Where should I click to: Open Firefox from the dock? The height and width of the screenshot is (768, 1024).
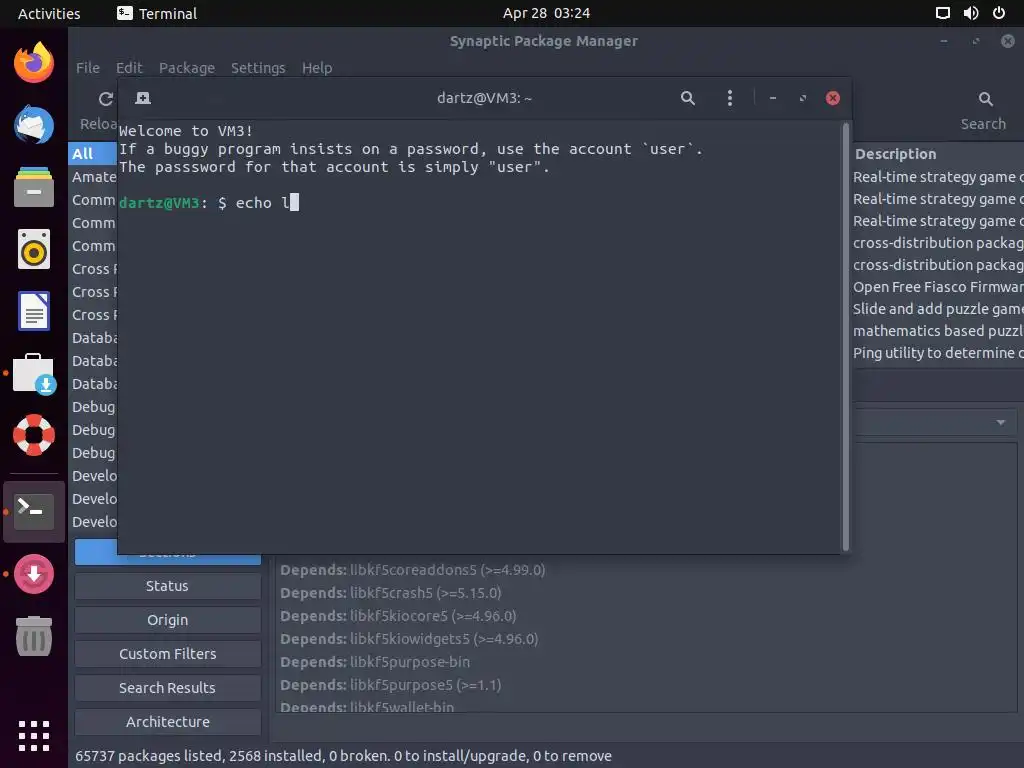[x=34, y=63]
